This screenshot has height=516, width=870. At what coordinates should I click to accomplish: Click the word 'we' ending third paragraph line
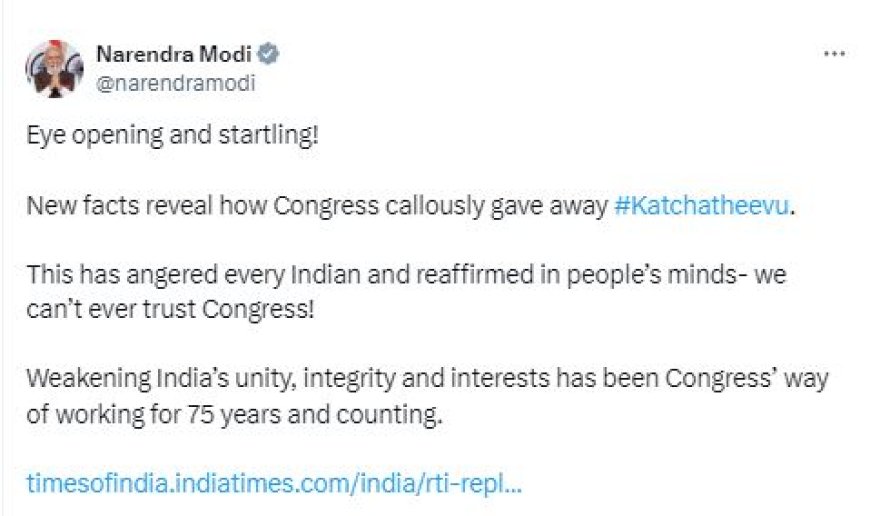coord(770,275)
